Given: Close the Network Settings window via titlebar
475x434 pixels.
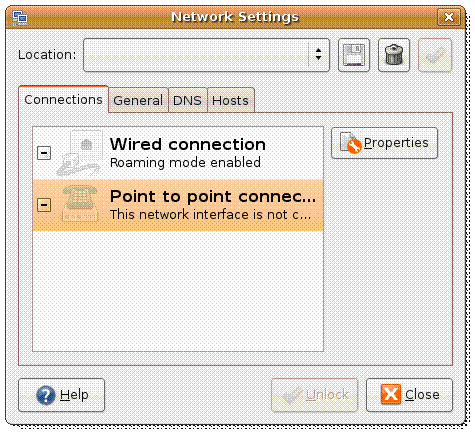Looking at the screenshot, I should [x=449, y=17].
